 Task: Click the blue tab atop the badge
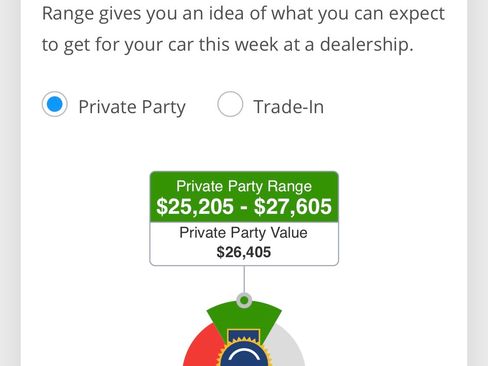(244, 335)
